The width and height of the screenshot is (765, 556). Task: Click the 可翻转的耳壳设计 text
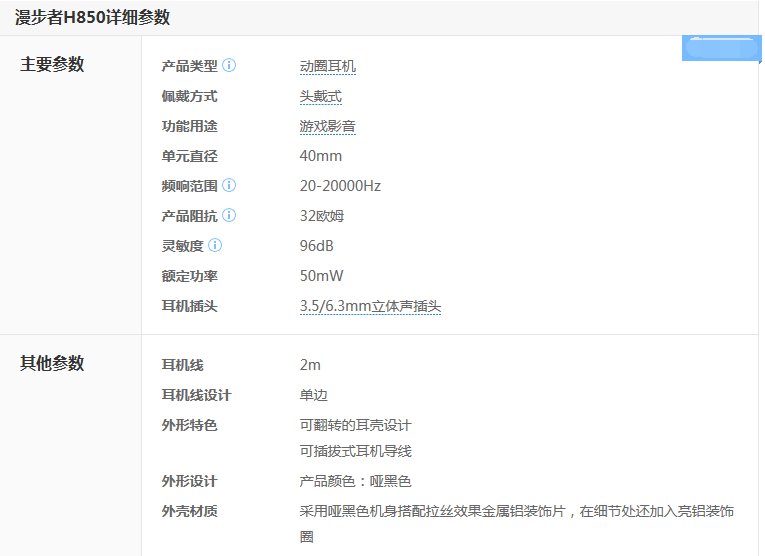(355, 425)
